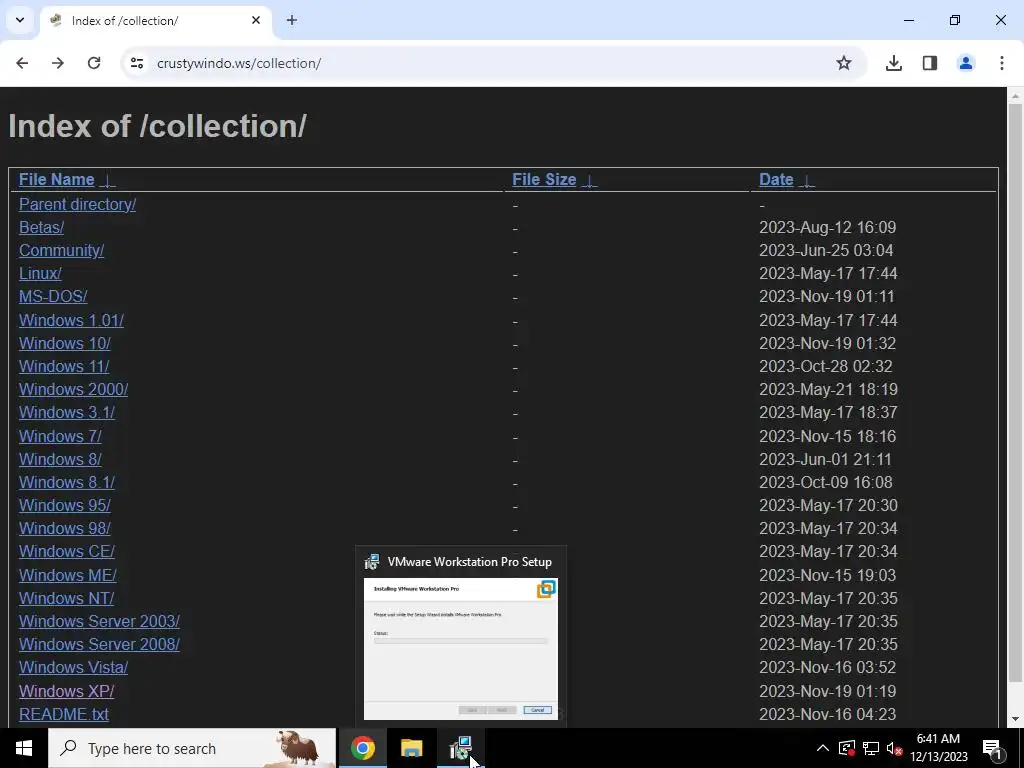This screenshot has height=768, width=1024.
Task: Select the Index of /collection/ tab
Action: point(156,21)
